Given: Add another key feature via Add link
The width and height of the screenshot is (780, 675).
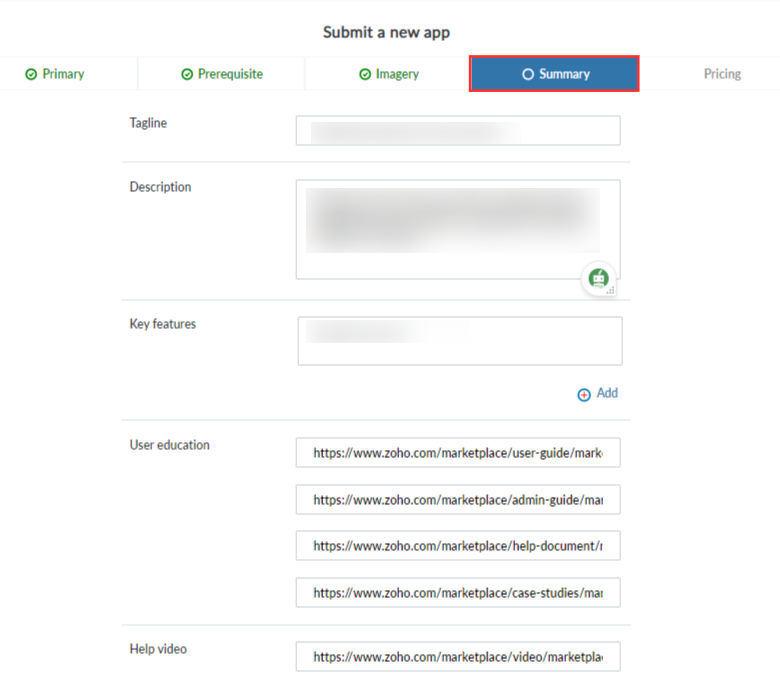Looking at the screenshot, I should click(x=607, y=393).
